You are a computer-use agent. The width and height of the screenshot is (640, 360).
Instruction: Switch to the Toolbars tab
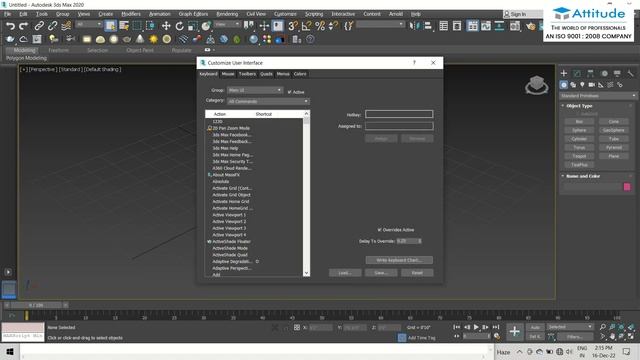247,74
